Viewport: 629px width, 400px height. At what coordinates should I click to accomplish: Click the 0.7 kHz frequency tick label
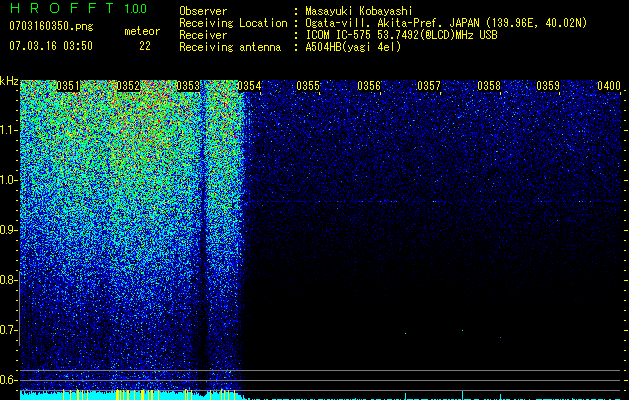9,330
